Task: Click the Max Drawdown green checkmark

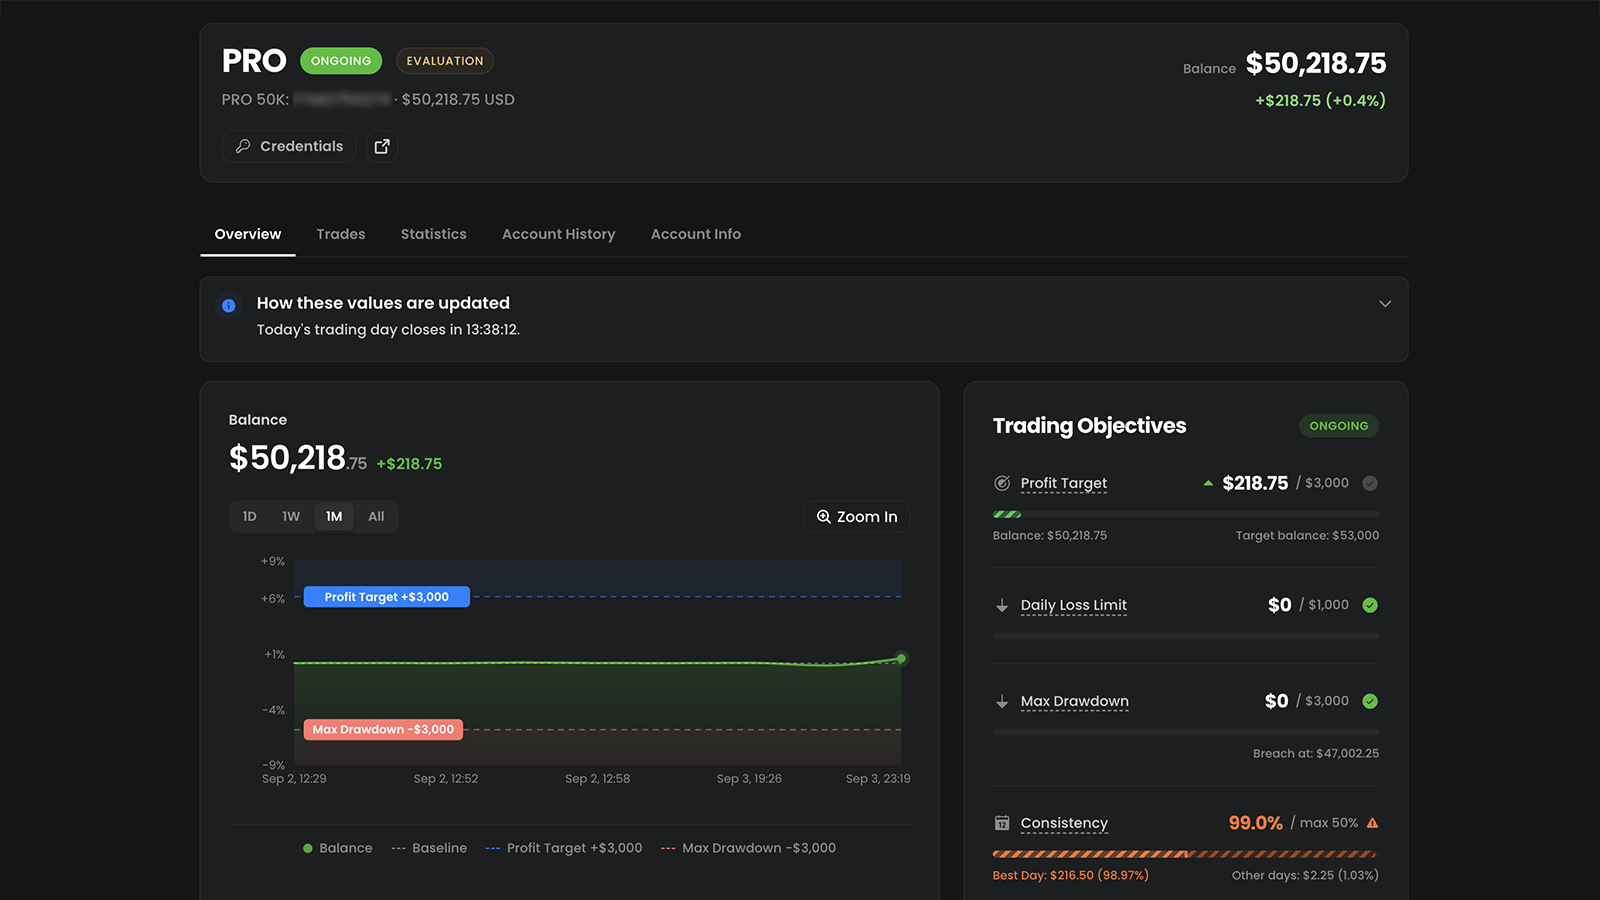Action: pyautogui.click(x=1370, y=701)
